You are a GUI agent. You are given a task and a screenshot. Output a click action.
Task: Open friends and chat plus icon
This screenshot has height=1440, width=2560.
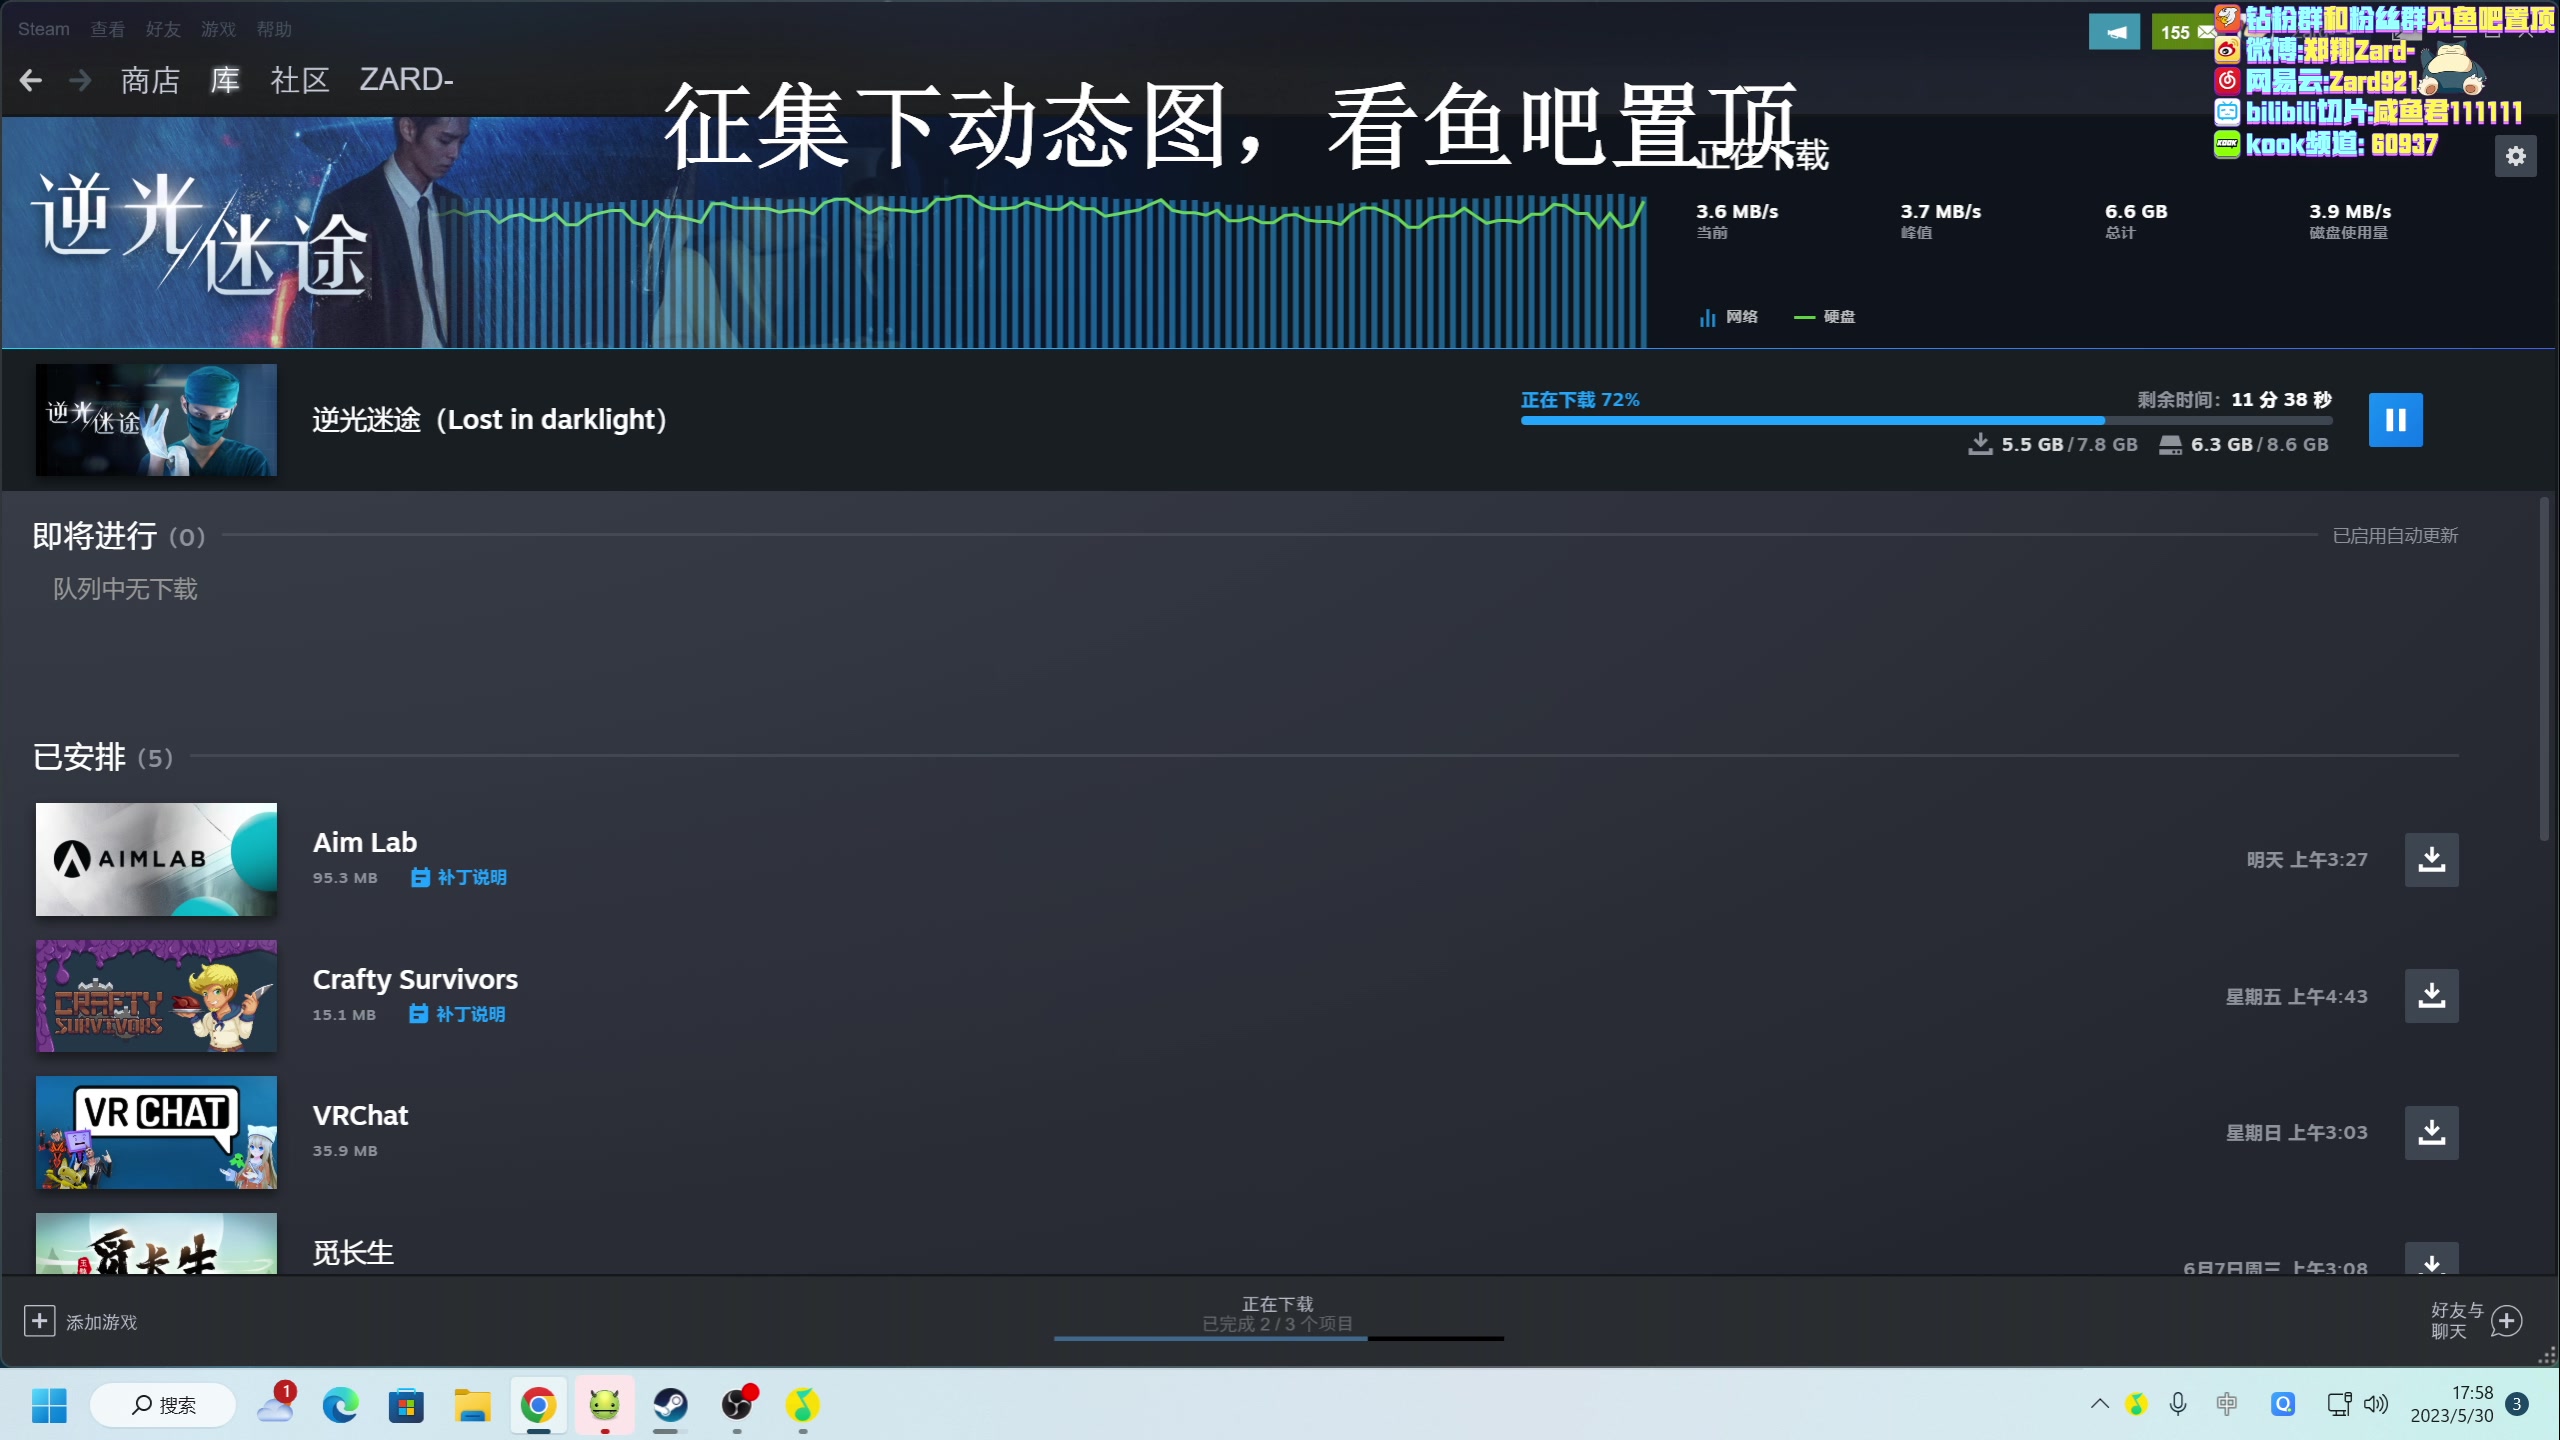2506,1321
